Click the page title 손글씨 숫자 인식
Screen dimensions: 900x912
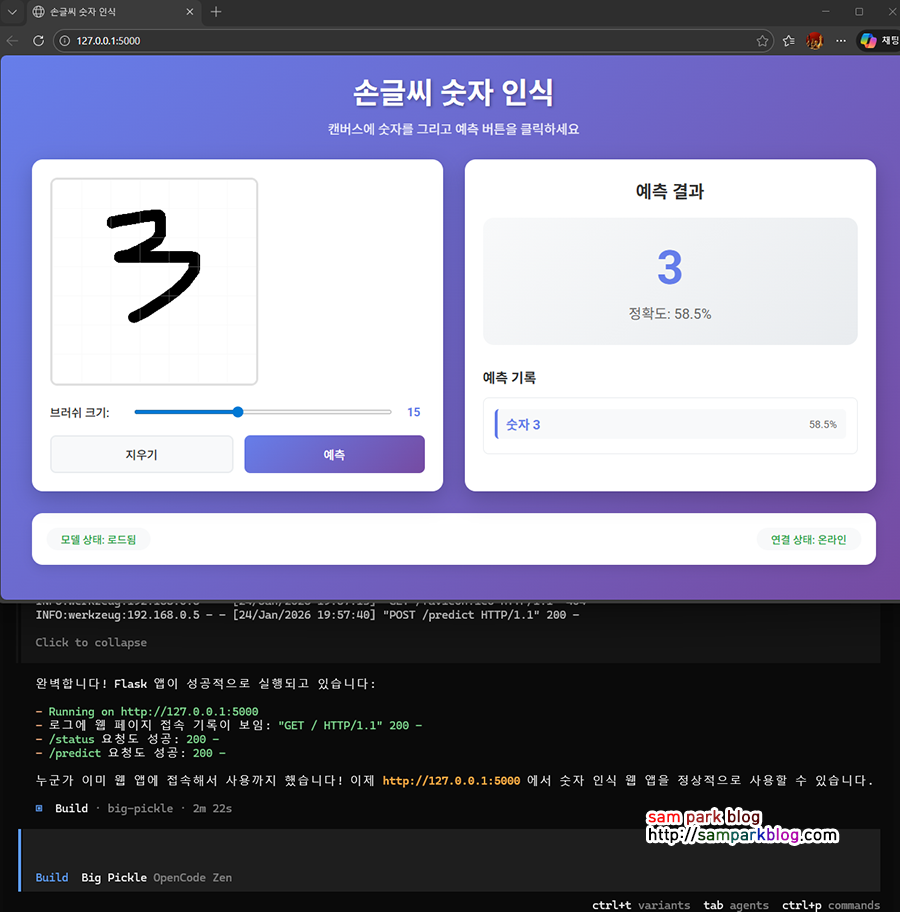point(453,92)
